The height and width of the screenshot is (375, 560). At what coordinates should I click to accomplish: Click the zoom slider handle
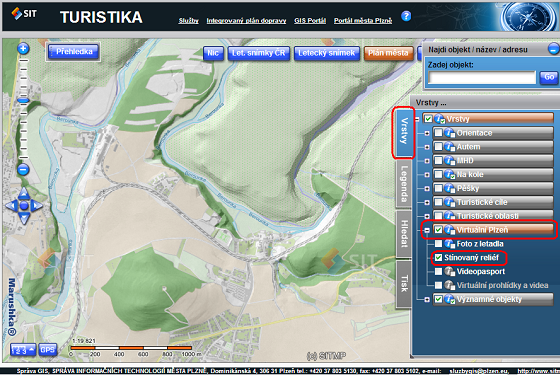pyautogui.click(x=23, y=101)
